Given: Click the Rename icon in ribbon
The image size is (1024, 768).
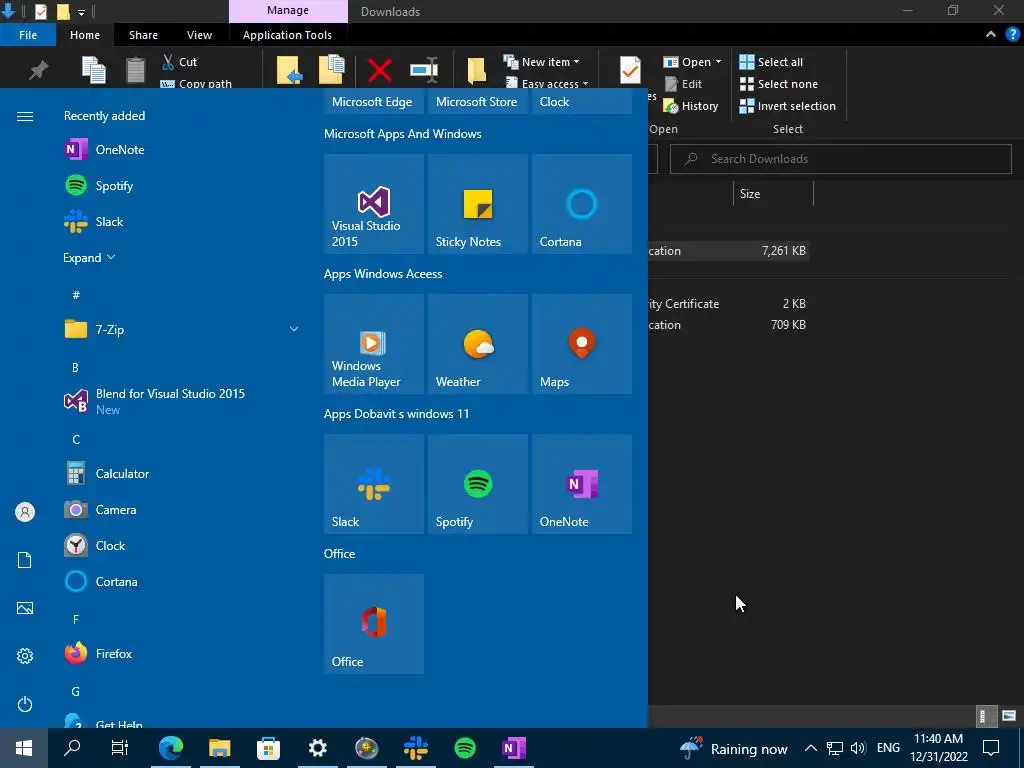Looking at the screenshot, I should click(424, 70).
